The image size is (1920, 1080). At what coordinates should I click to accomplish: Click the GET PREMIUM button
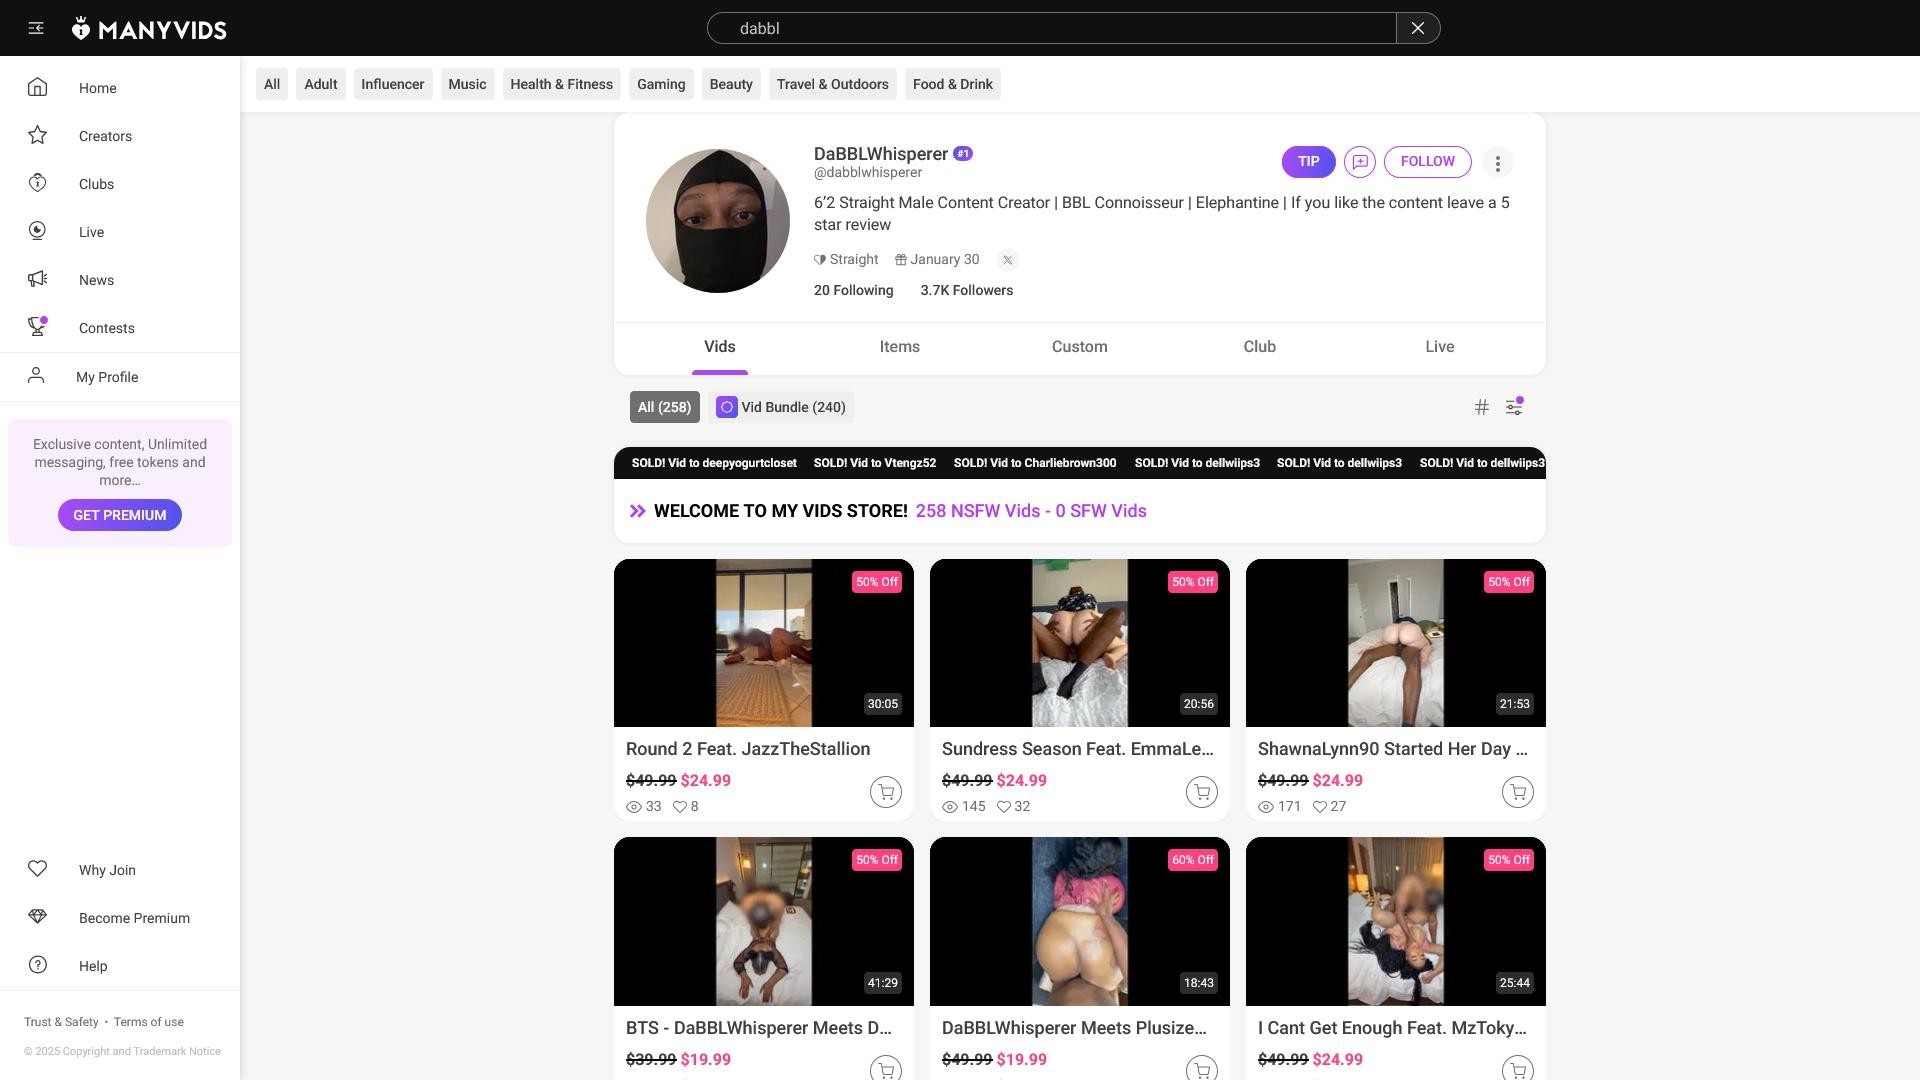[x=120, y=515]
